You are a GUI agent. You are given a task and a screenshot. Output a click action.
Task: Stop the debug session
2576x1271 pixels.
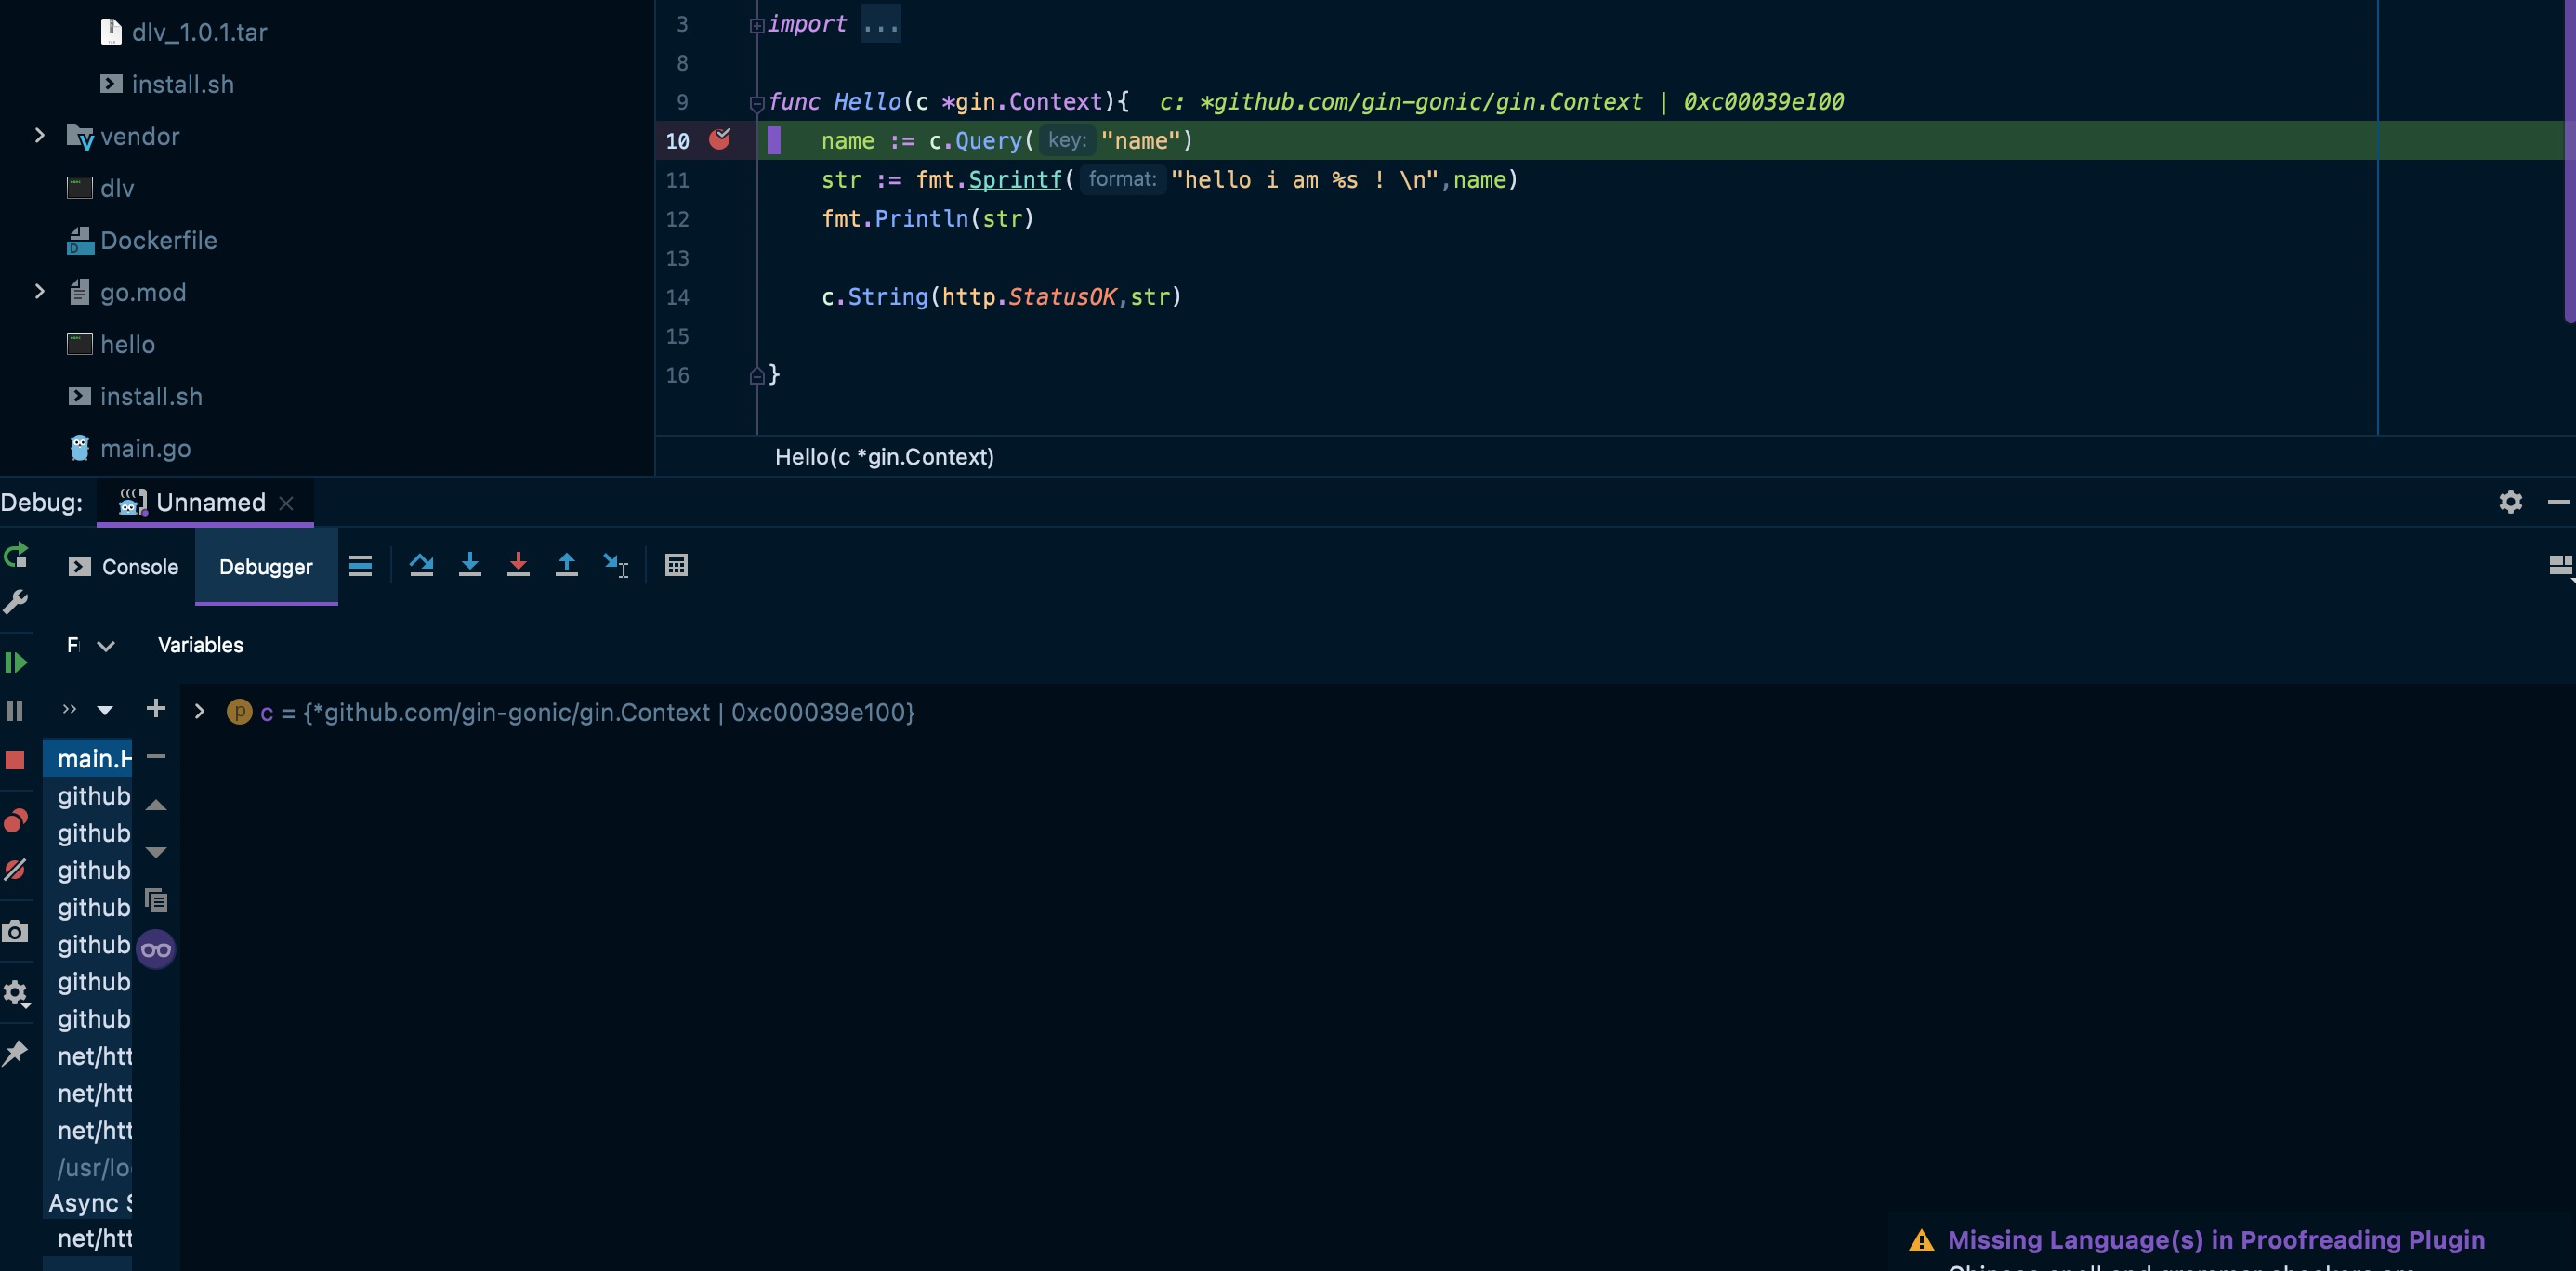15,760
